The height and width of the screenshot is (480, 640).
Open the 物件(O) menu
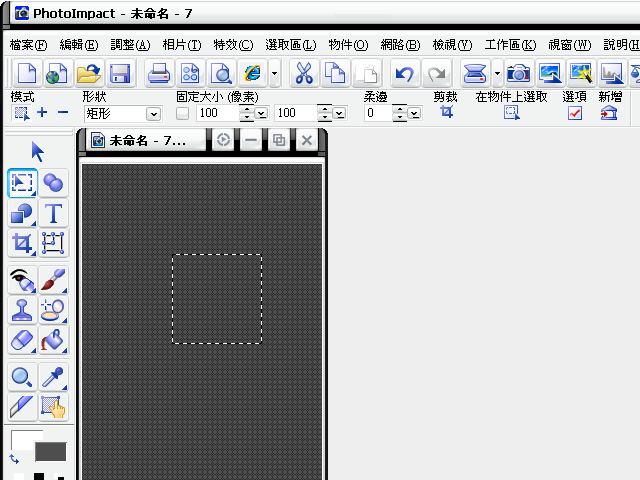click(348, 44)
